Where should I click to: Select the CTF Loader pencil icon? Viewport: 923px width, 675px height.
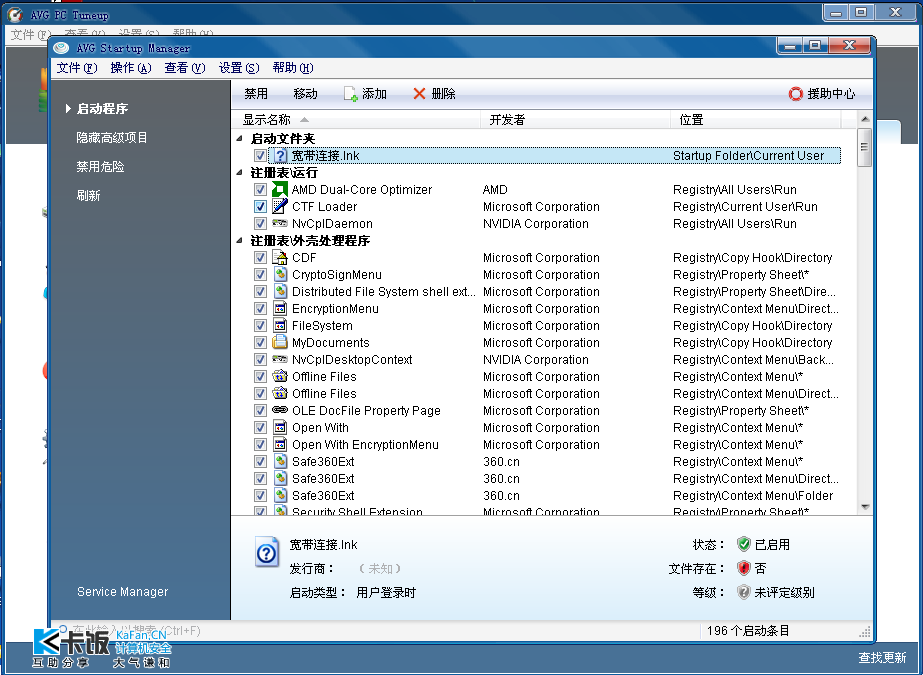coord(280,207)
